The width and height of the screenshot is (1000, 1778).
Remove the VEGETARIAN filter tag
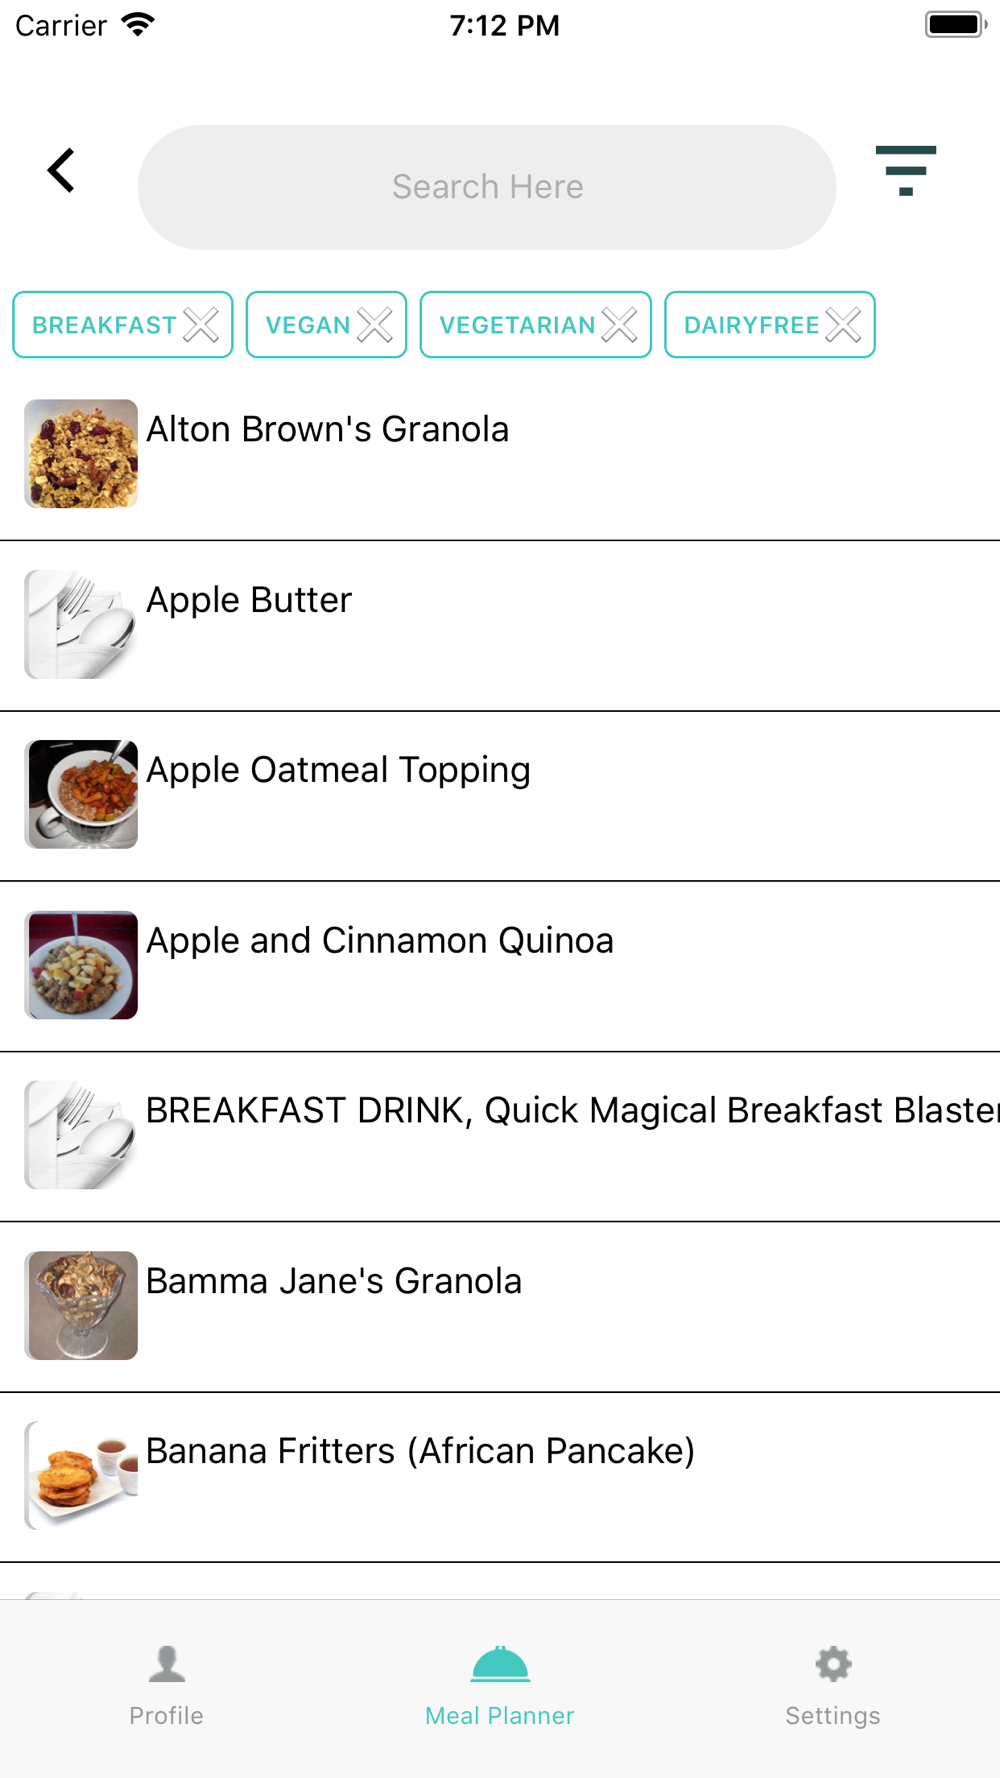[619, 325]
